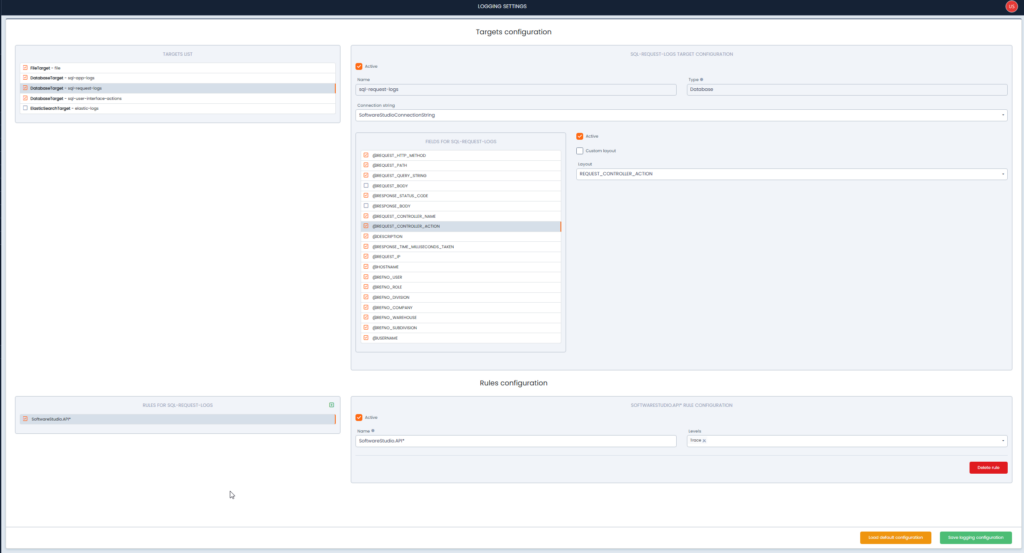Toggle Active checkbox in target configuration
The height and width of the screenshot is (553, 1024).
359,66
